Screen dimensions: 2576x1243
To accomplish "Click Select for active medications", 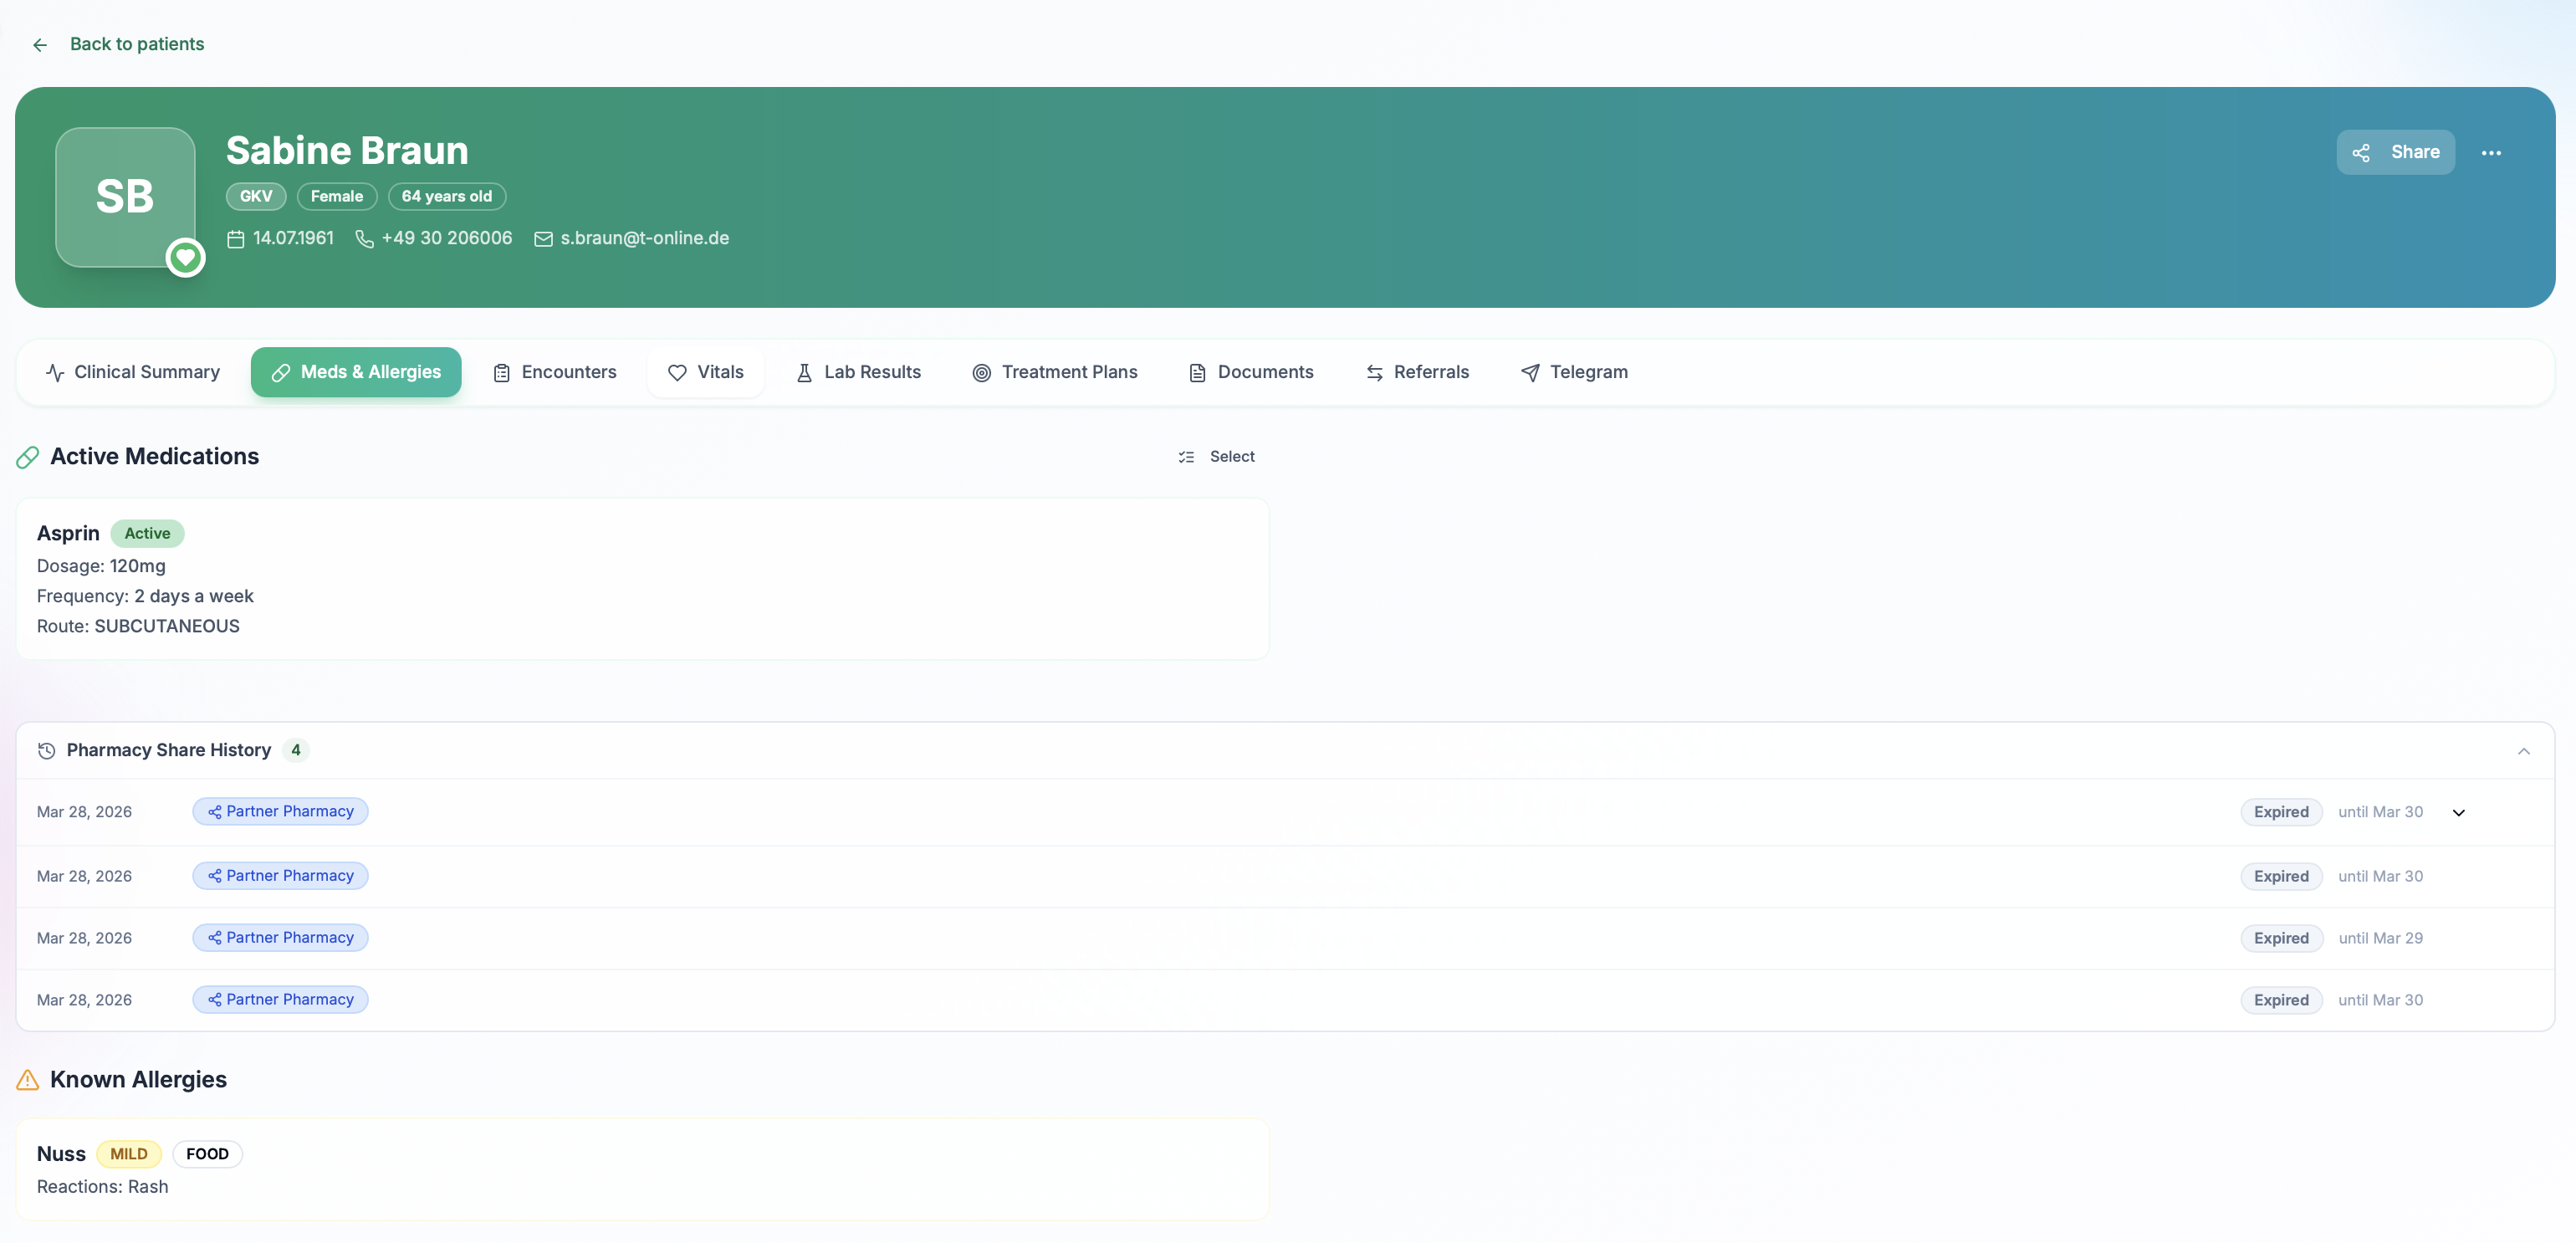I will pyautogui.click(x=1216, y=457).
